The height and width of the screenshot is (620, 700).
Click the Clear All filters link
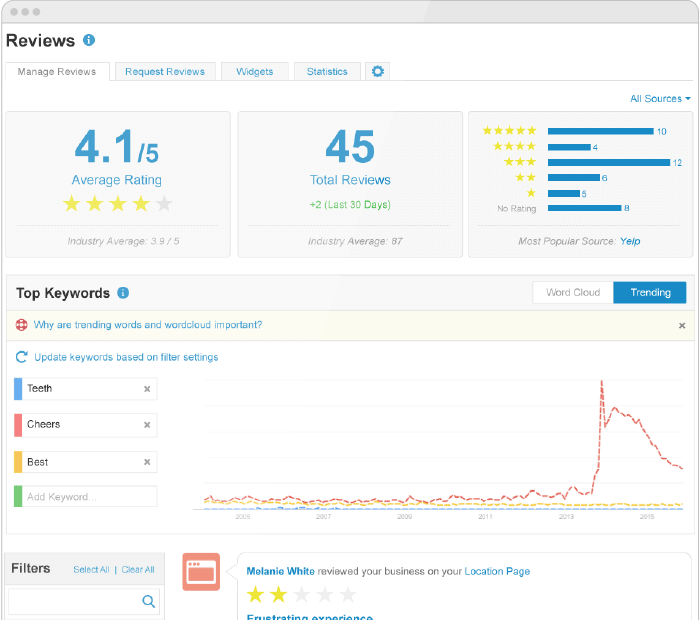[138, 570]
